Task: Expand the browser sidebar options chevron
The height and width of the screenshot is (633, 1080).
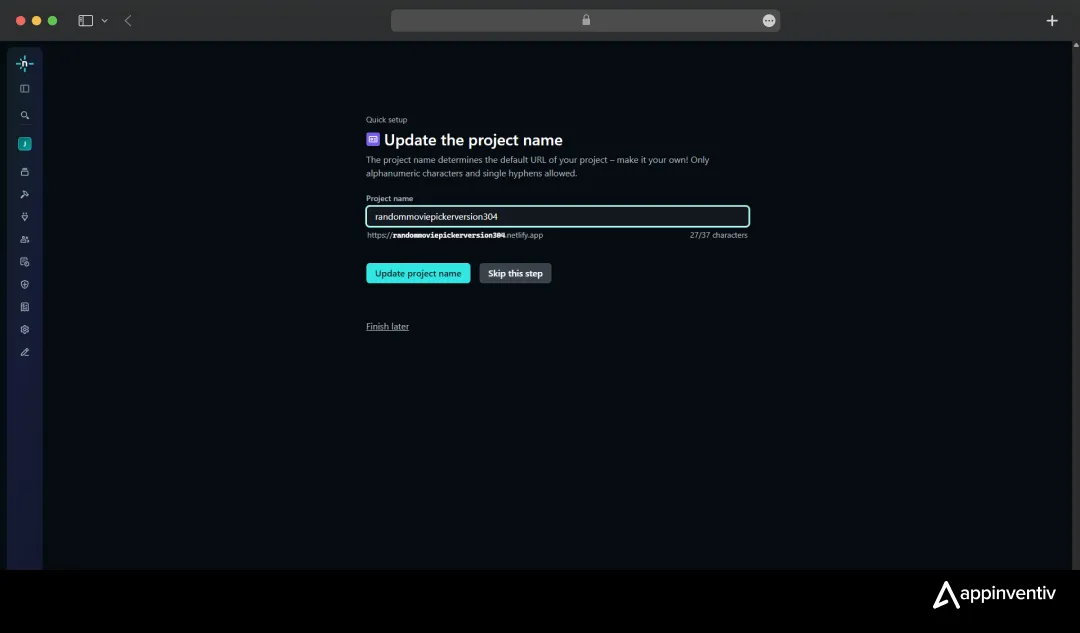Action: [x=105, y=20]
